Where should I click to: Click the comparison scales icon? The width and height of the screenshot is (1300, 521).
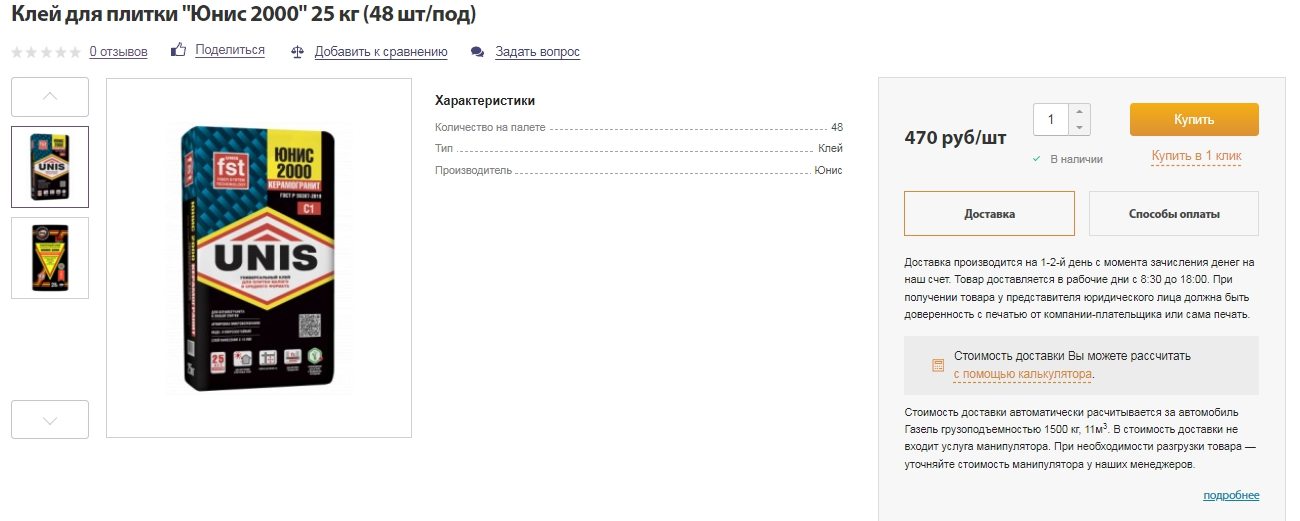pyautogui.click(x=297, y=51)
